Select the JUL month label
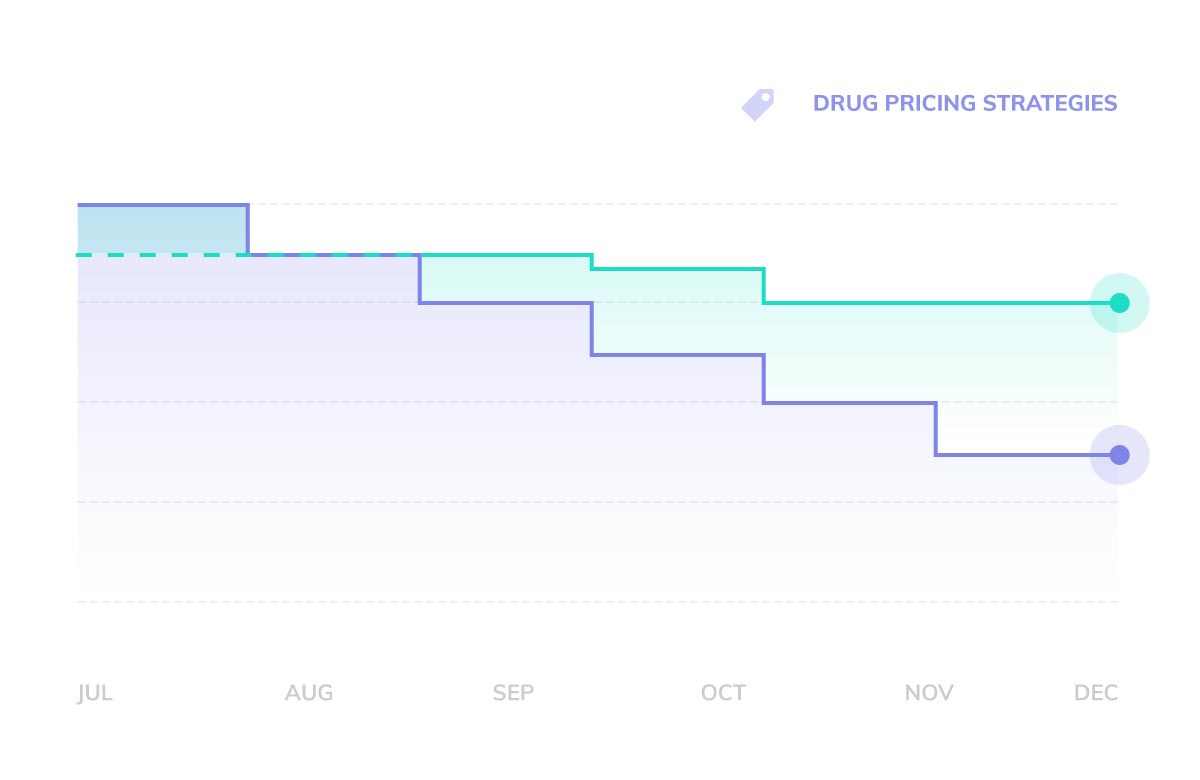 point(95,693)
